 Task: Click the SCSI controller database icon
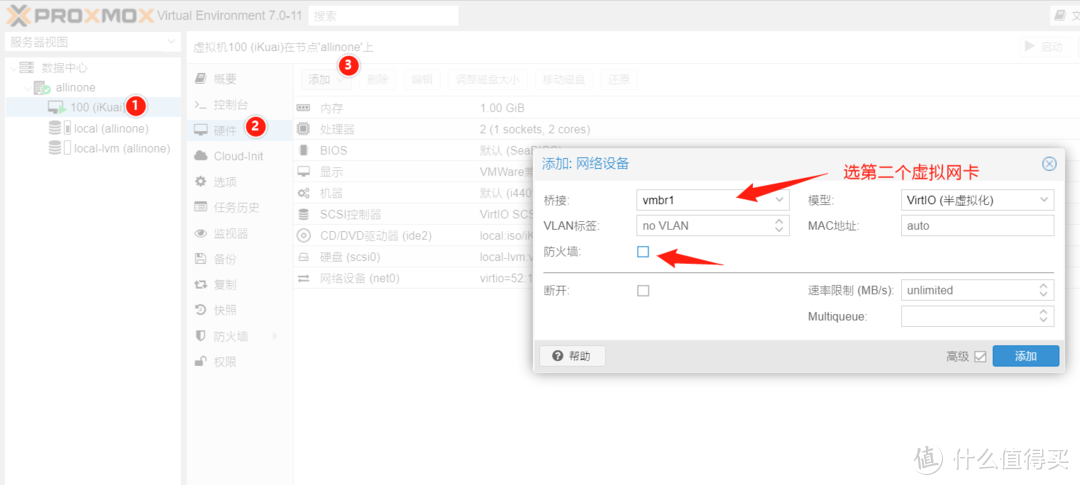[x=303, y=214]
